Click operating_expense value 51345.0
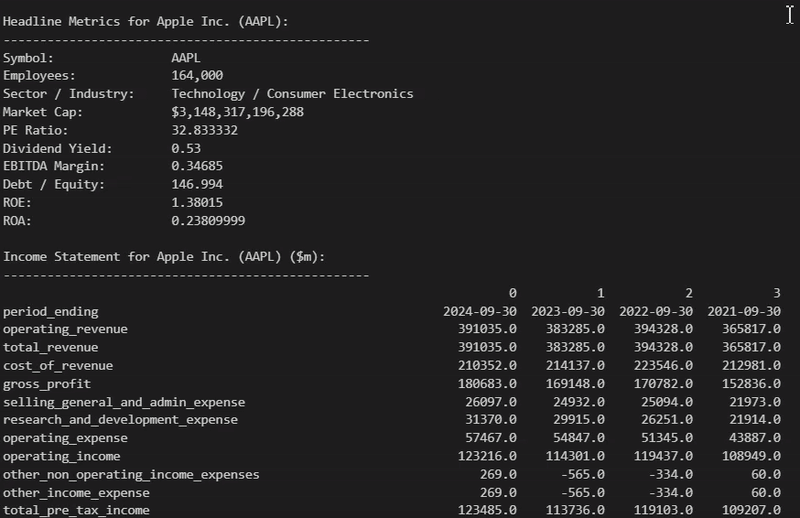The image size is (800, 518). [667, 438]
